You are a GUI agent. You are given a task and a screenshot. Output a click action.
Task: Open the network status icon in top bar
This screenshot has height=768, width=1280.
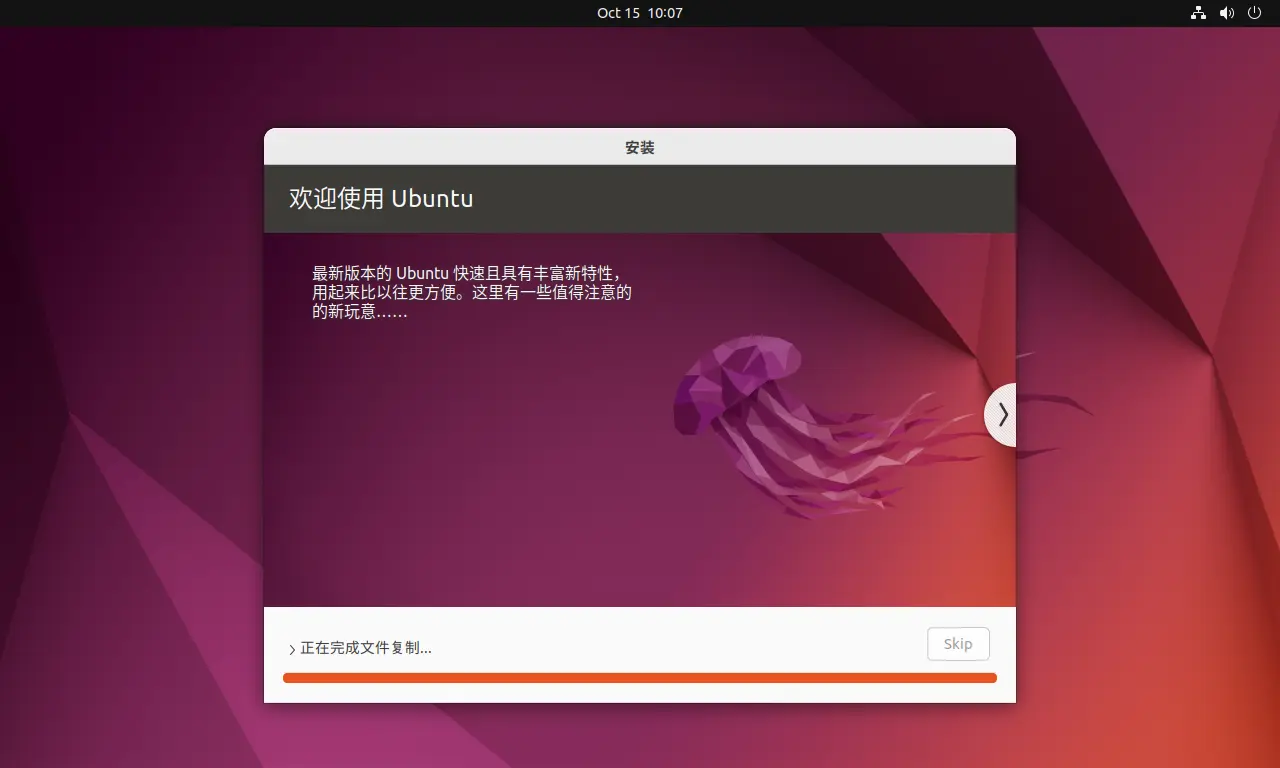1198,13
